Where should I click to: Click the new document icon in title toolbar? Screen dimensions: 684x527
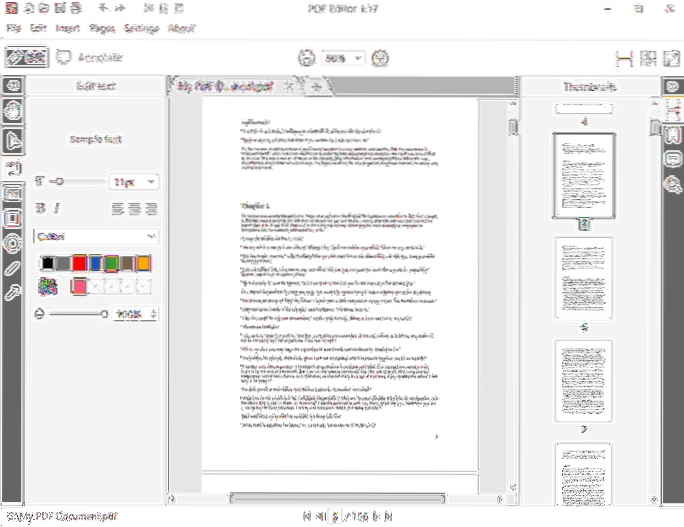tap(29, 8)
